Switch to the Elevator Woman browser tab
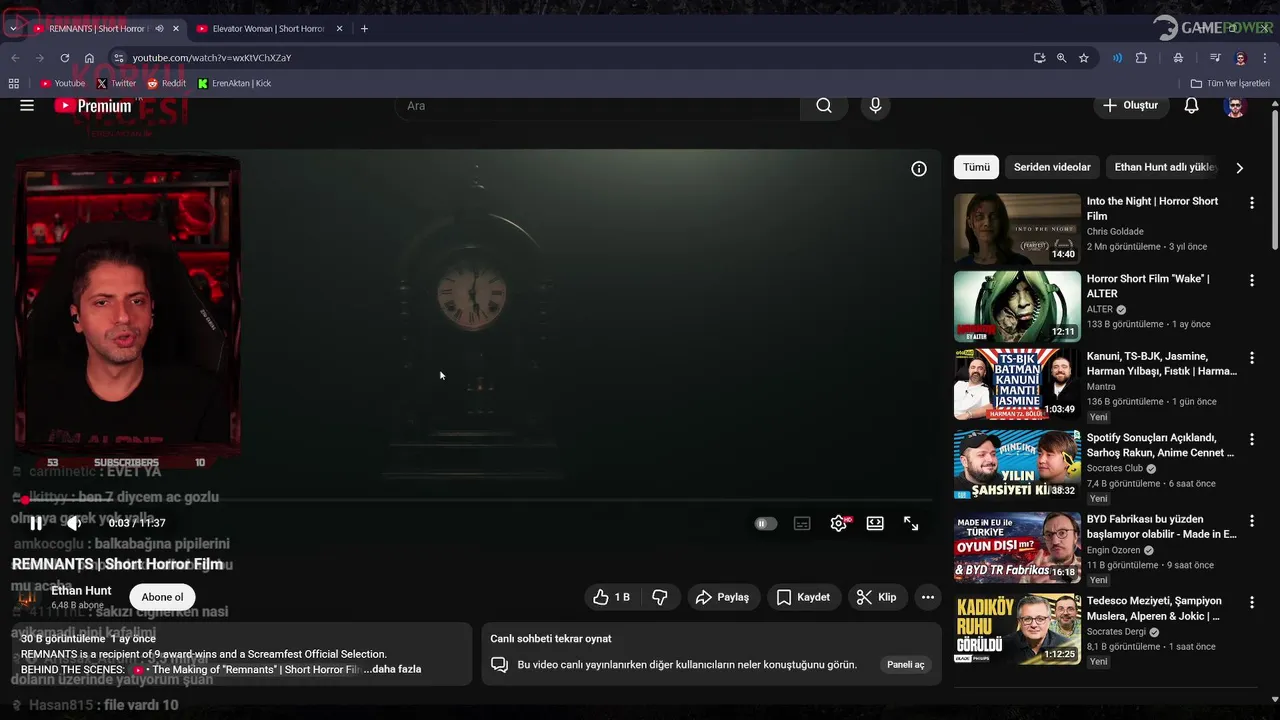 click(x=268, y=29)
